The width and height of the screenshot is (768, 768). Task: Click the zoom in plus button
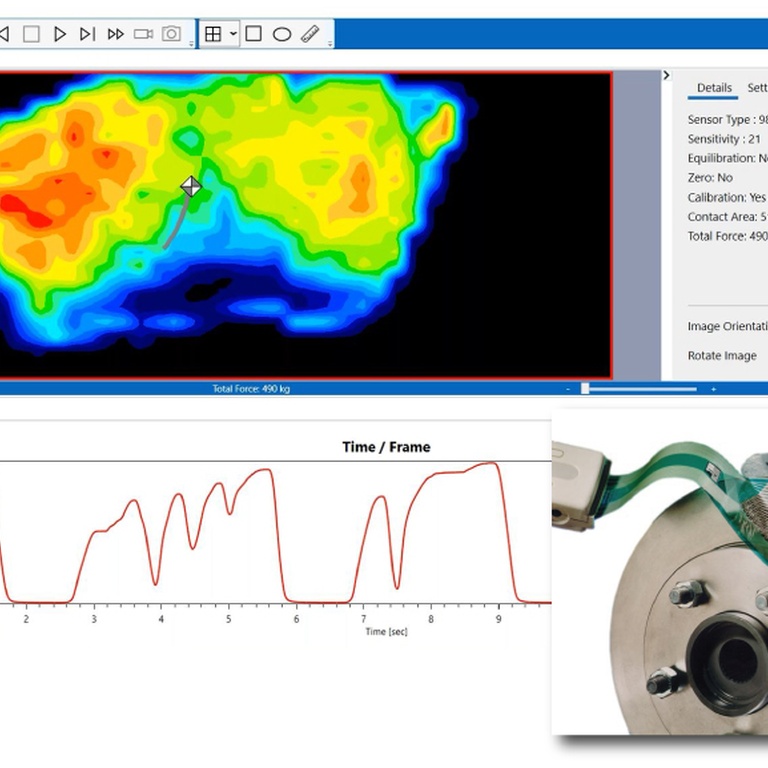tap(714, 389)
